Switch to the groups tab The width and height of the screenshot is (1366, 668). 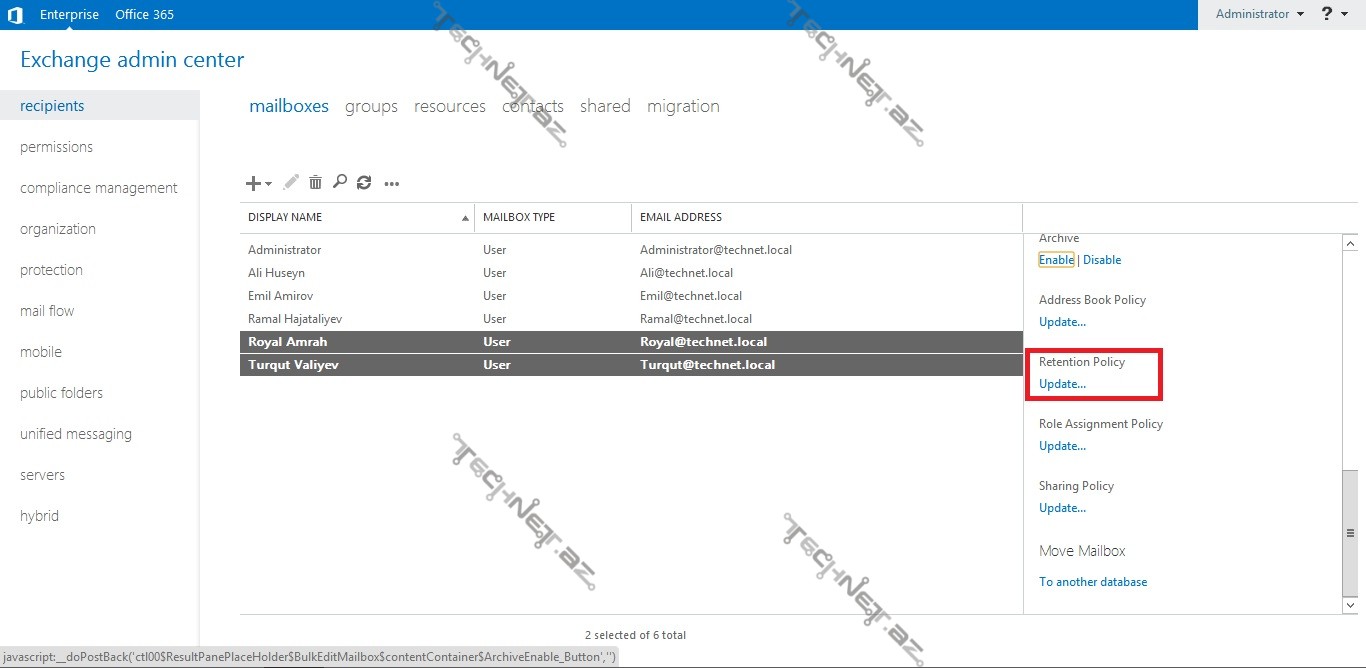coord(371,106)
